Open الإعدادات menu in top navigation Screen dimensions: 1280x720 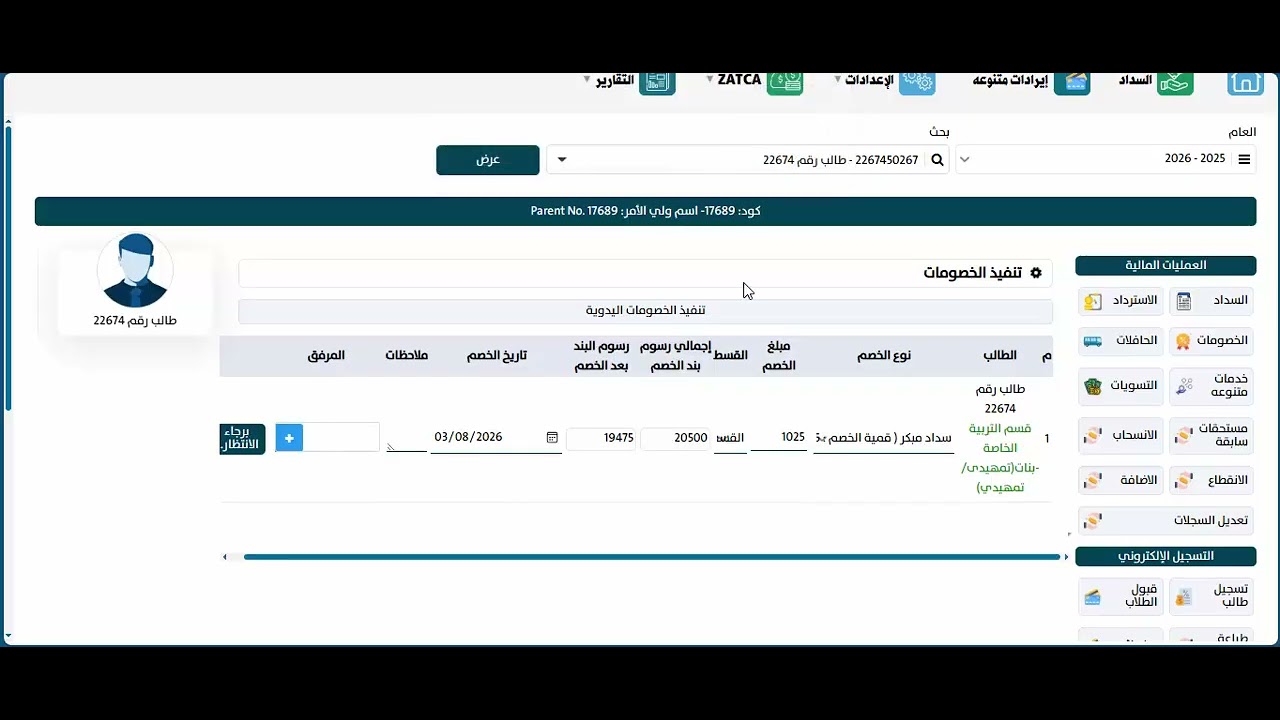[x=869, y=80]
